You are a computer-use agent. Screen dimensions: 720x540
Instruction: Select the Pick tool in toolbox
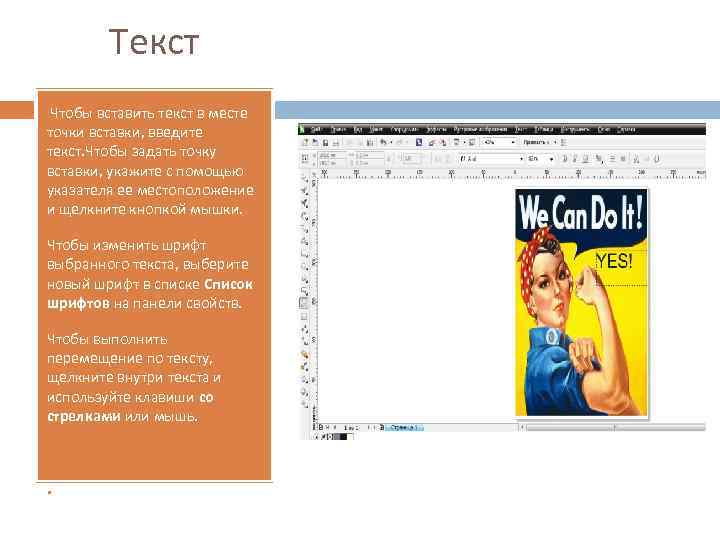(304, 179)
